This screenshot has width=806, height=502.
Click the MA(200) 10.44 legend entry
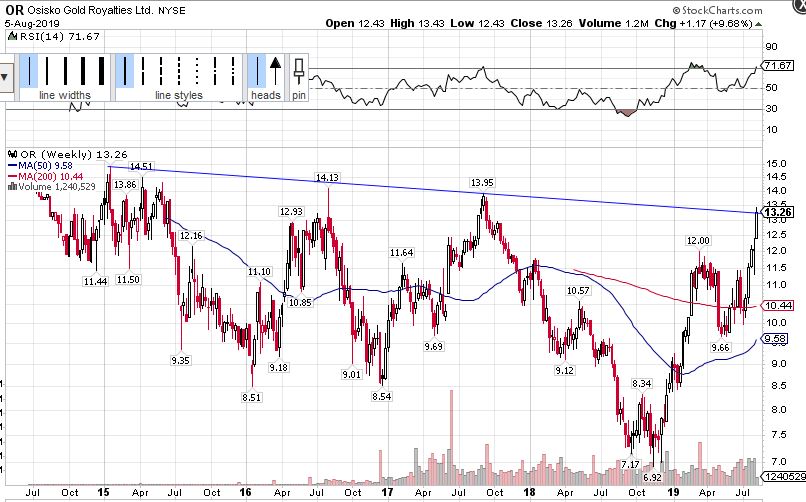[x=45, y=176]
